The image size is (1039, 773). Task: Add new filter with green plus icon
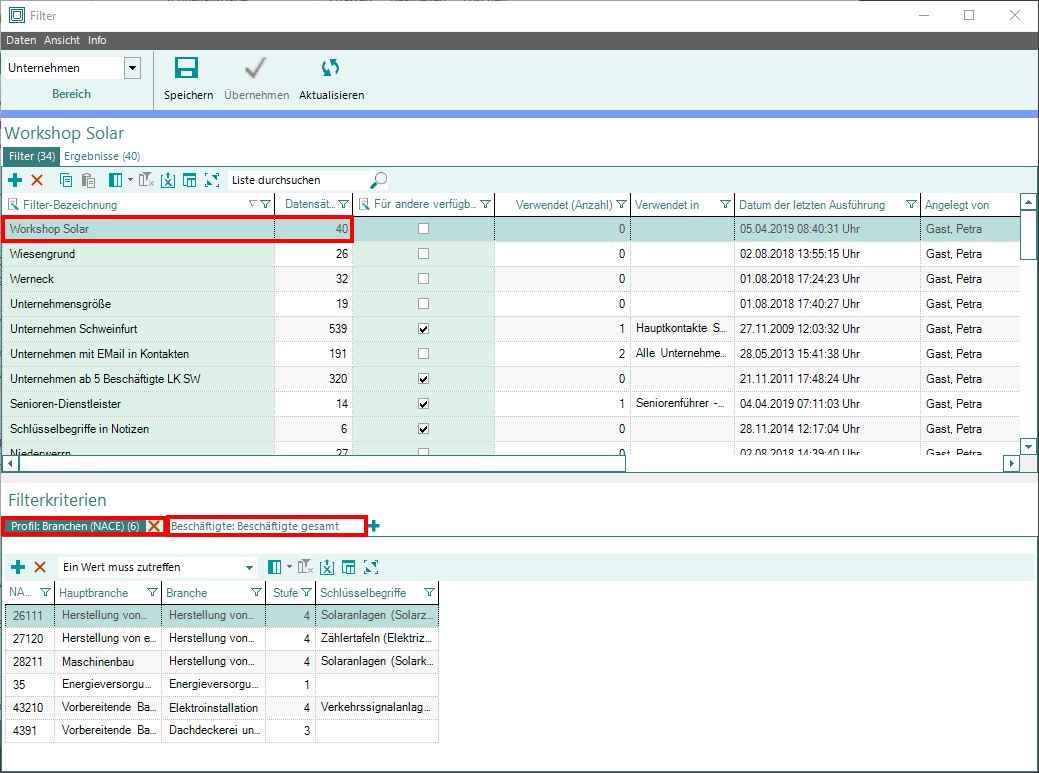(15, 180)
